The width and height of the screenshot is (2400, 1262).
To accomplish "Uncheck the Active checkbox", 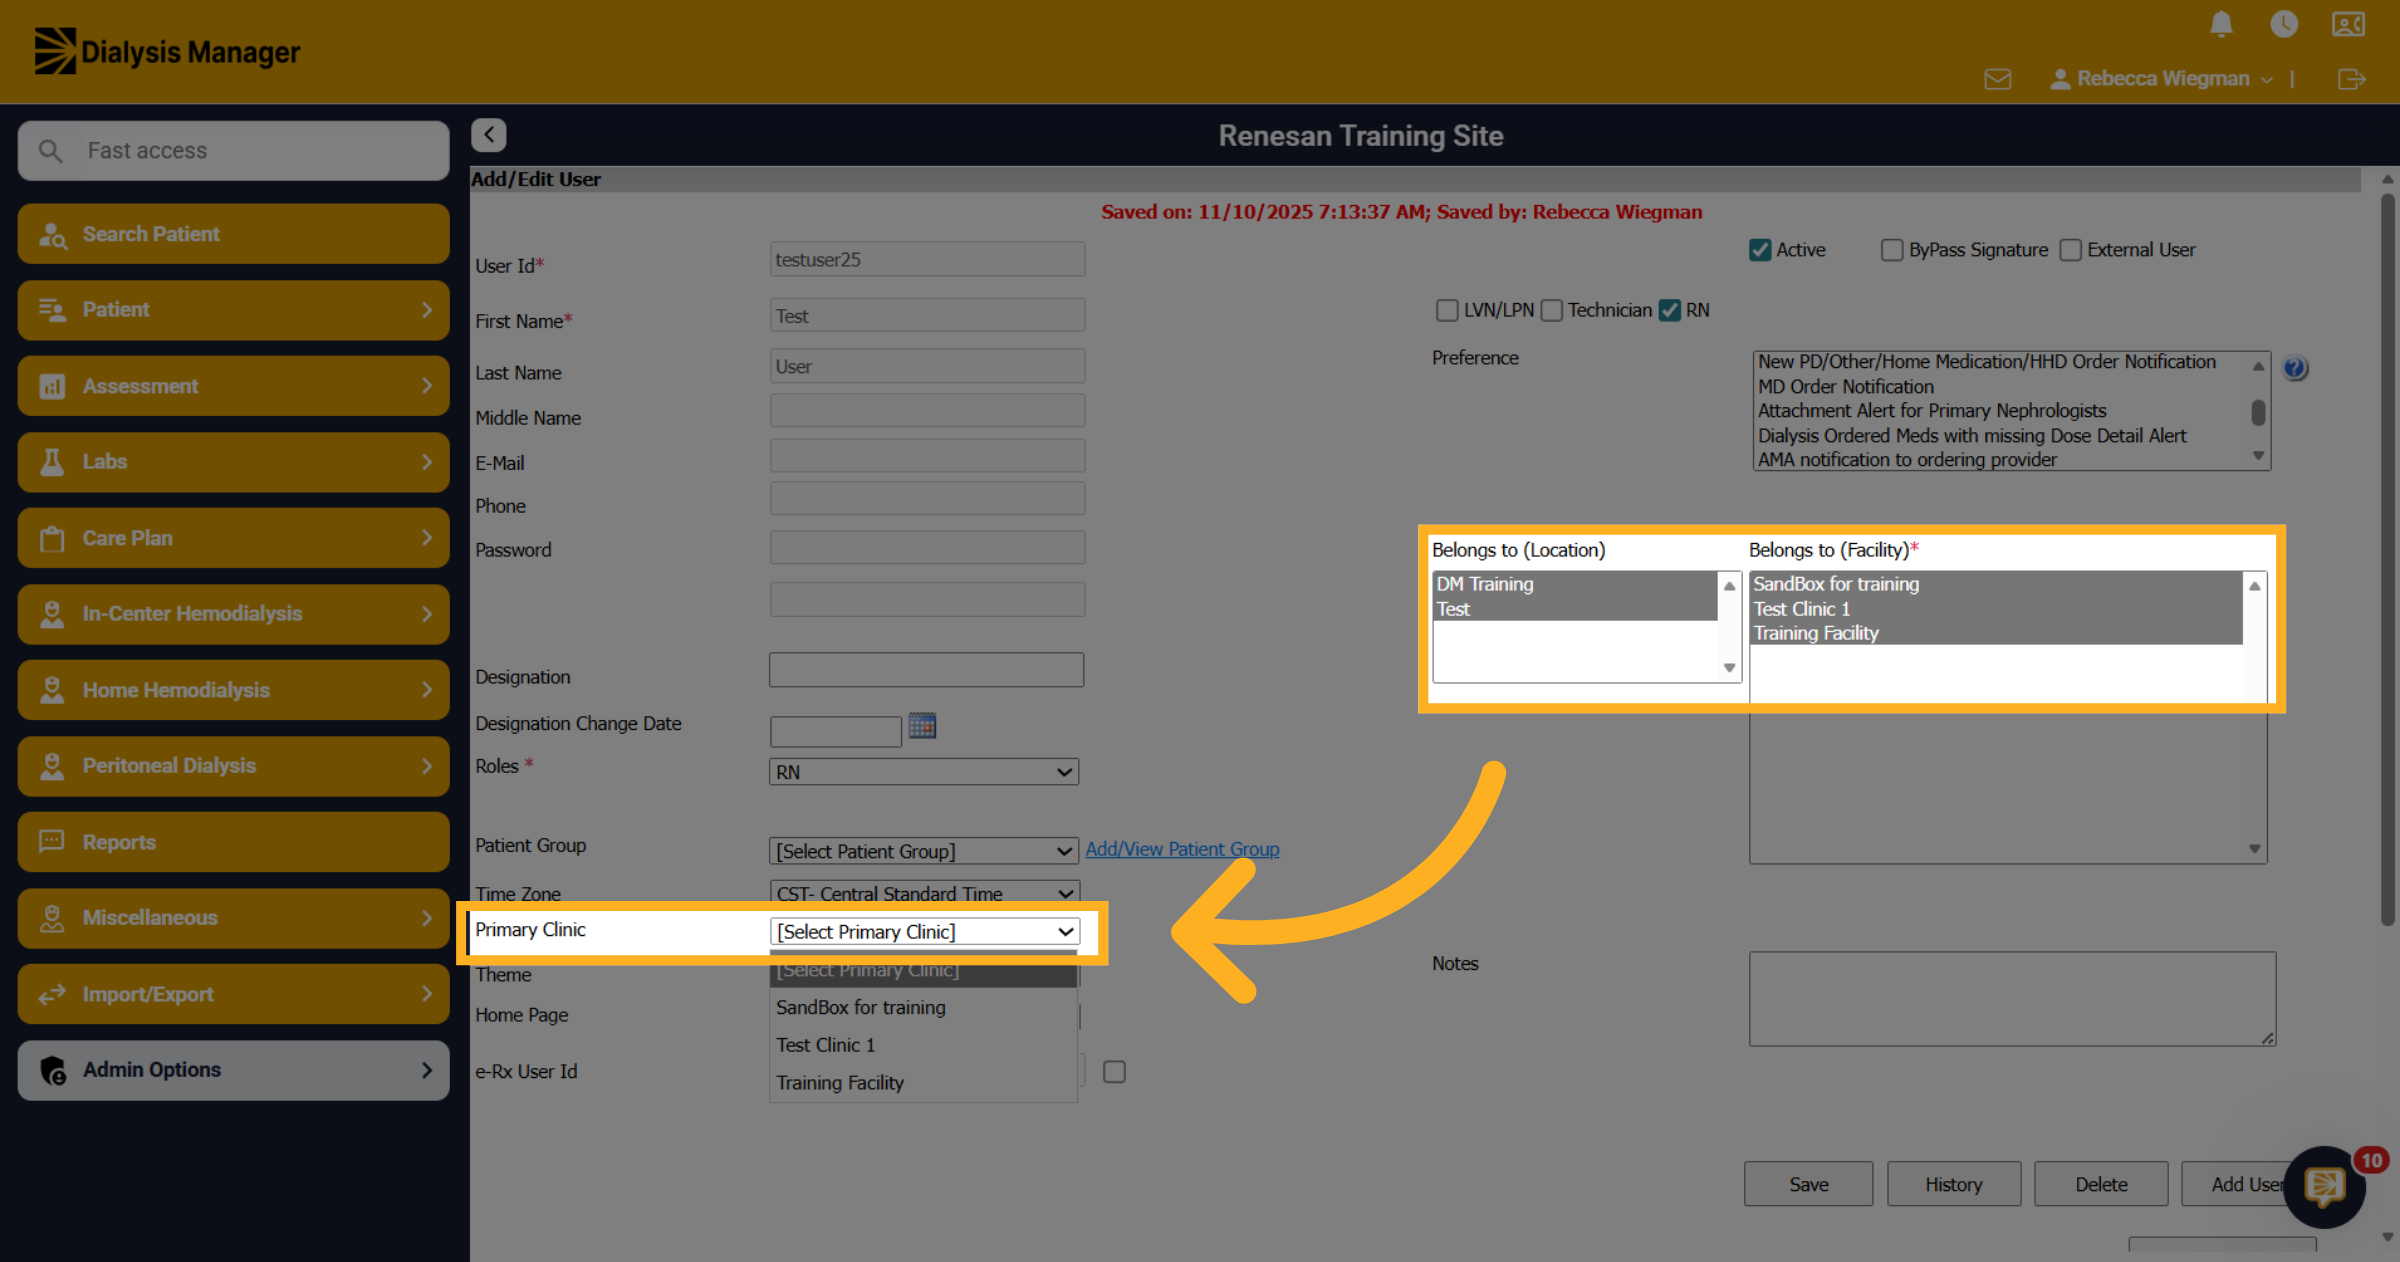I will tap(1760, 250).
